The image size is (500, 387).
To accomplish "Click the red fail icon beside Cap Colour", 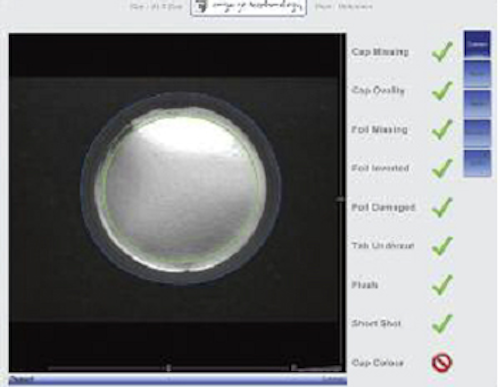I will tap(442, 363).
